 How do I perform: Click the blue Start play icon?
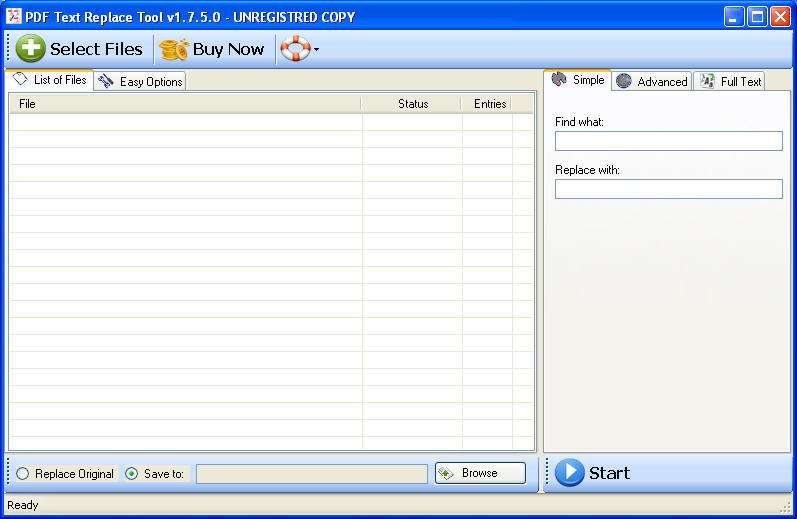(x=569, y=473)
